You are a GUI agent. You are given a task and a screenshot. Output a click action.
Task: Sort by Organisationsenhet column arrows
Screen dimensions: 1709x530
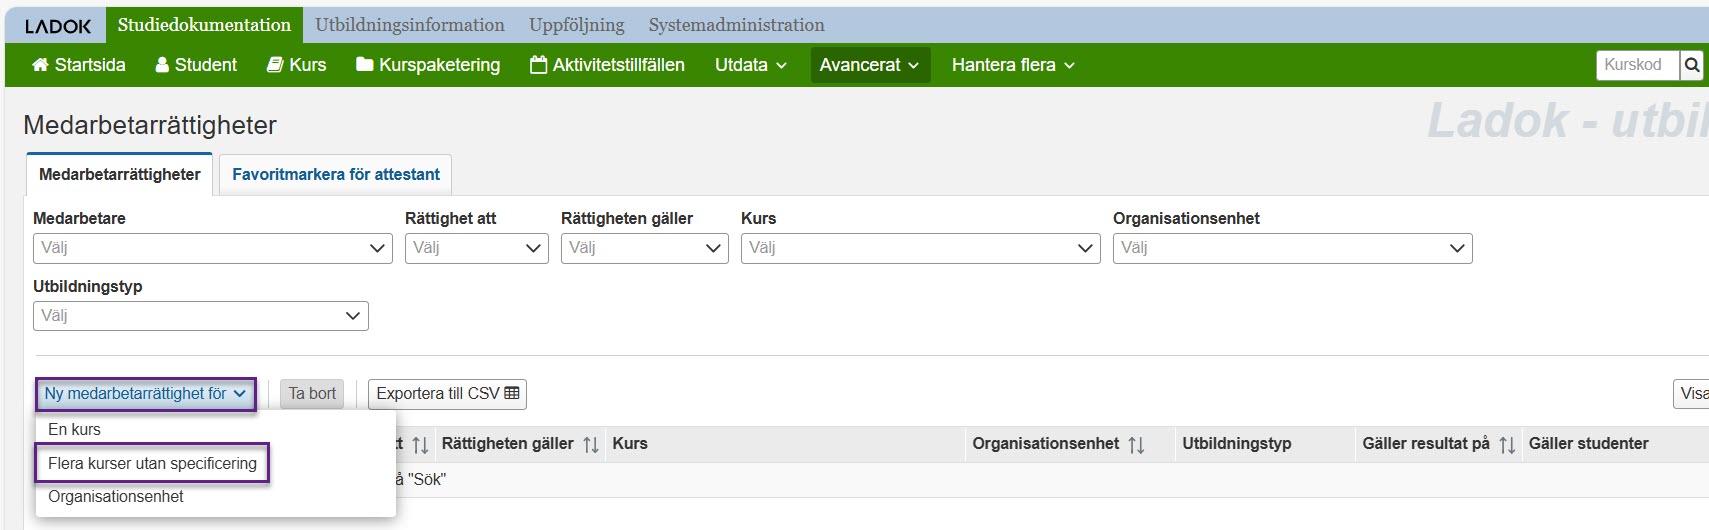click(x=1136, y=445)
